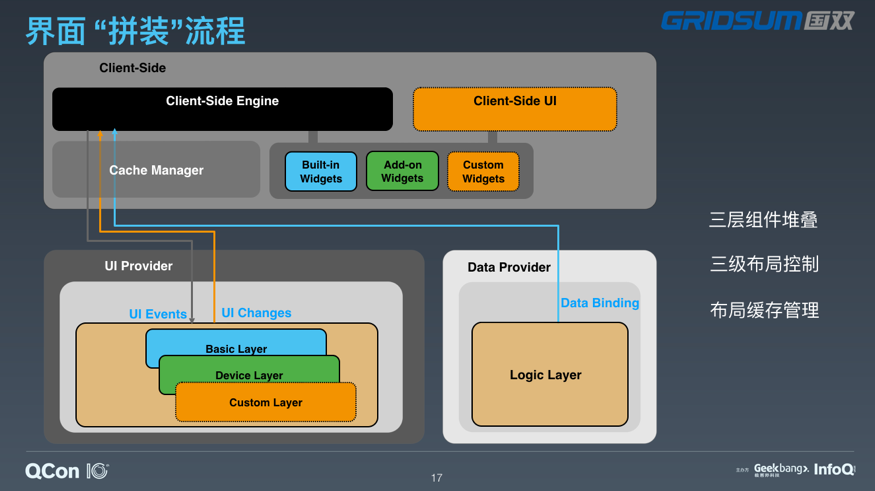875x491 pixels.
Task: Select the Cache Manager box
Action: click(156, 170)
